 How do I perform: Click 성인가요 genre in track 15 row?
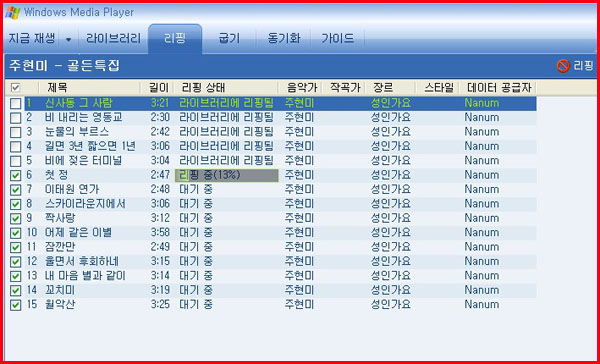[x=391, y=305]
